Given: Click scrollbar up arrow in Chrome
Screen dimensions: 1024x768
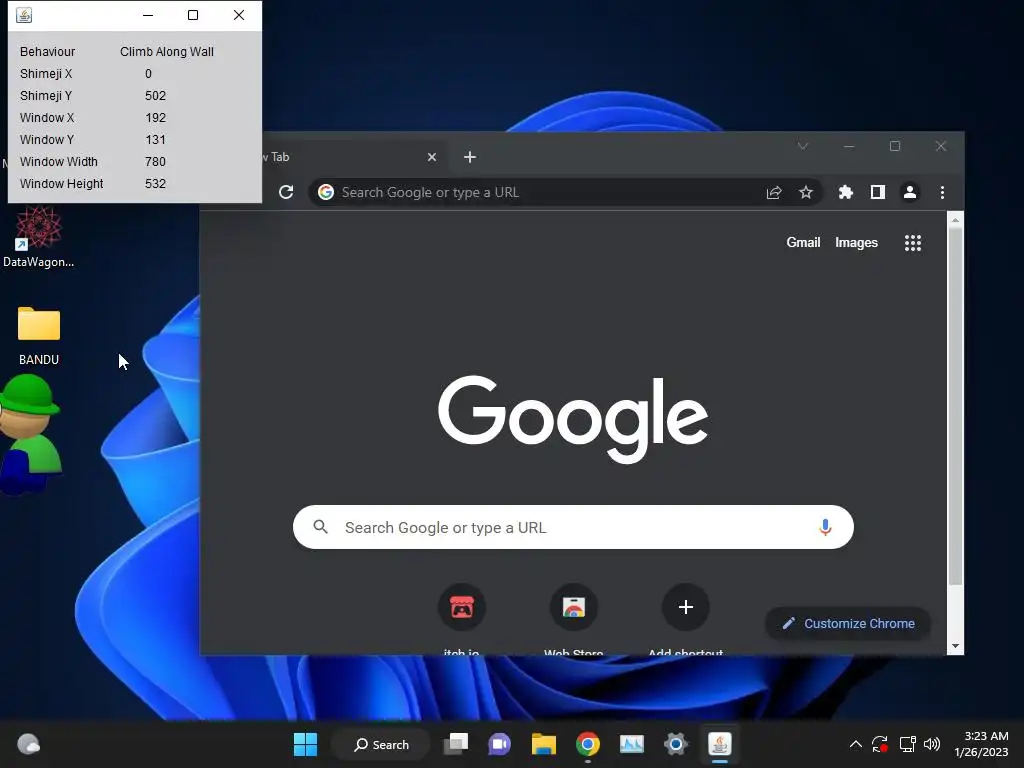Looking at the screenshot, I should coord(955,220).
